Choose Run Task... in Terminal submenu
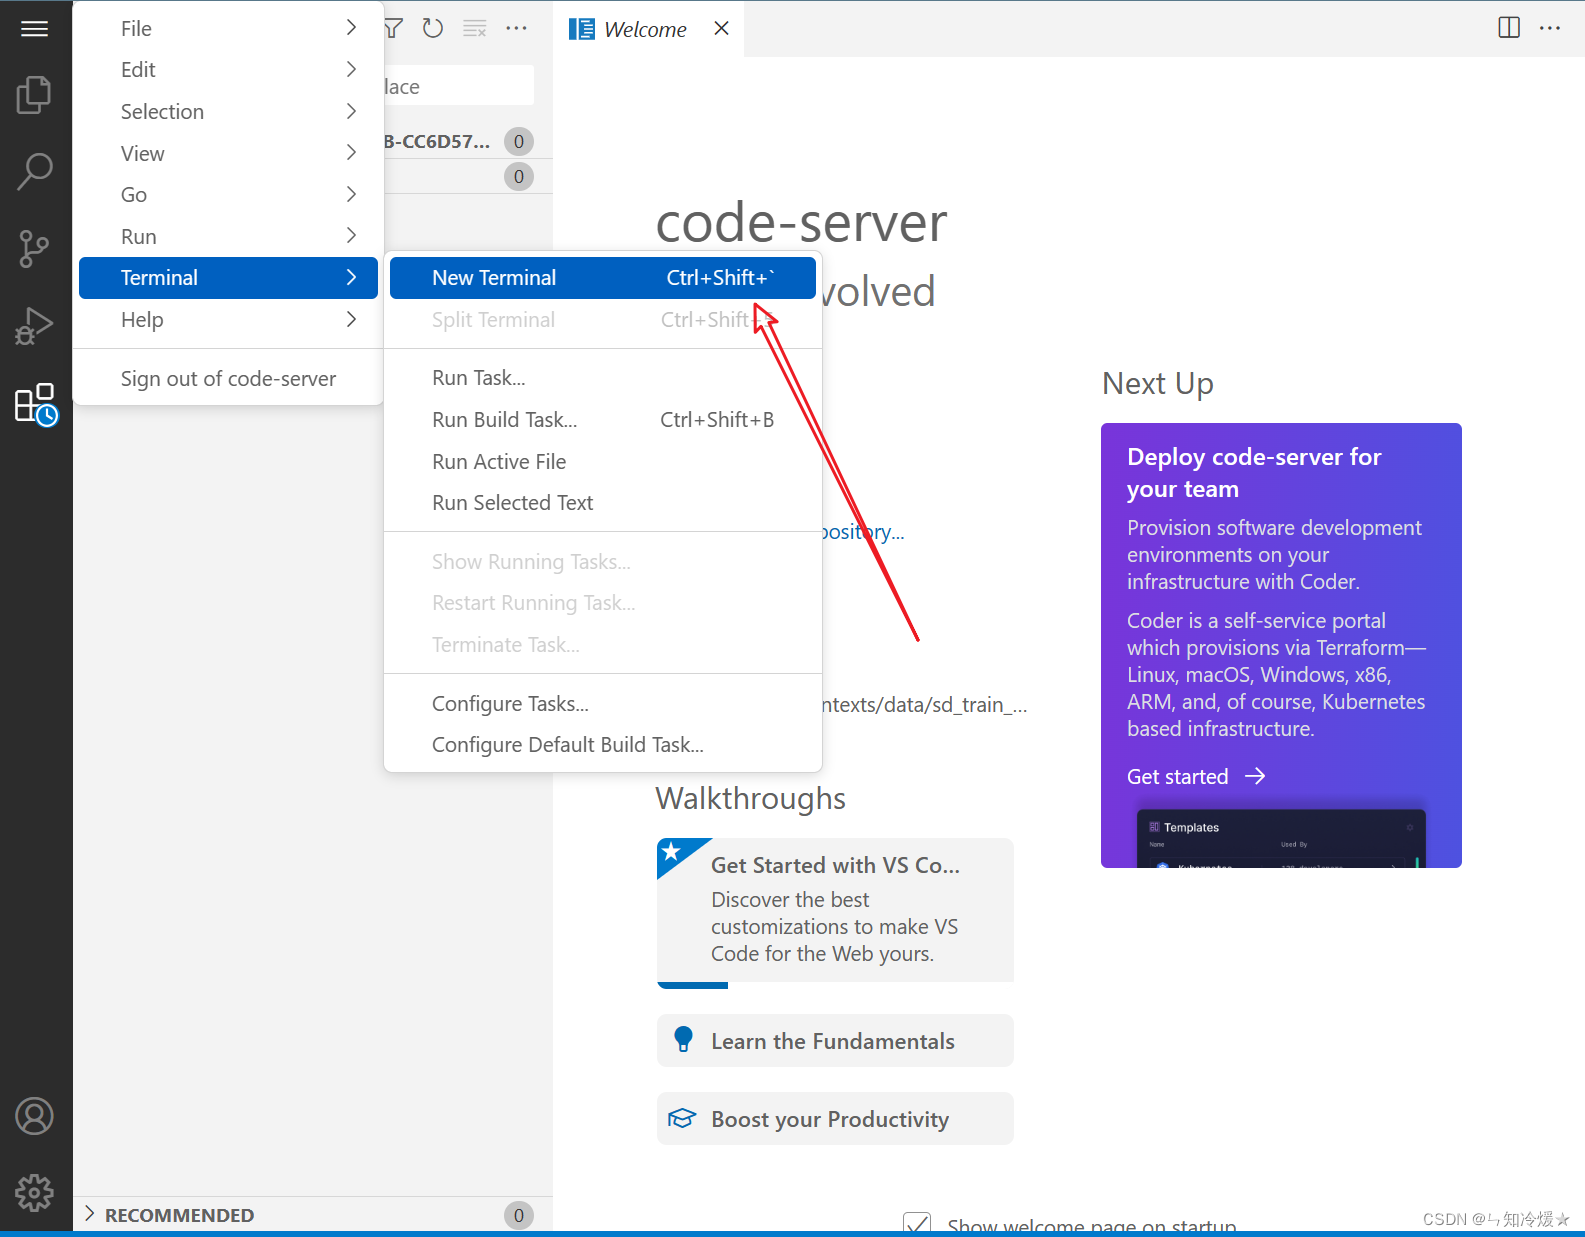Image resolution: width=1585 pixels, height=1237 pixels. point(603,378)
